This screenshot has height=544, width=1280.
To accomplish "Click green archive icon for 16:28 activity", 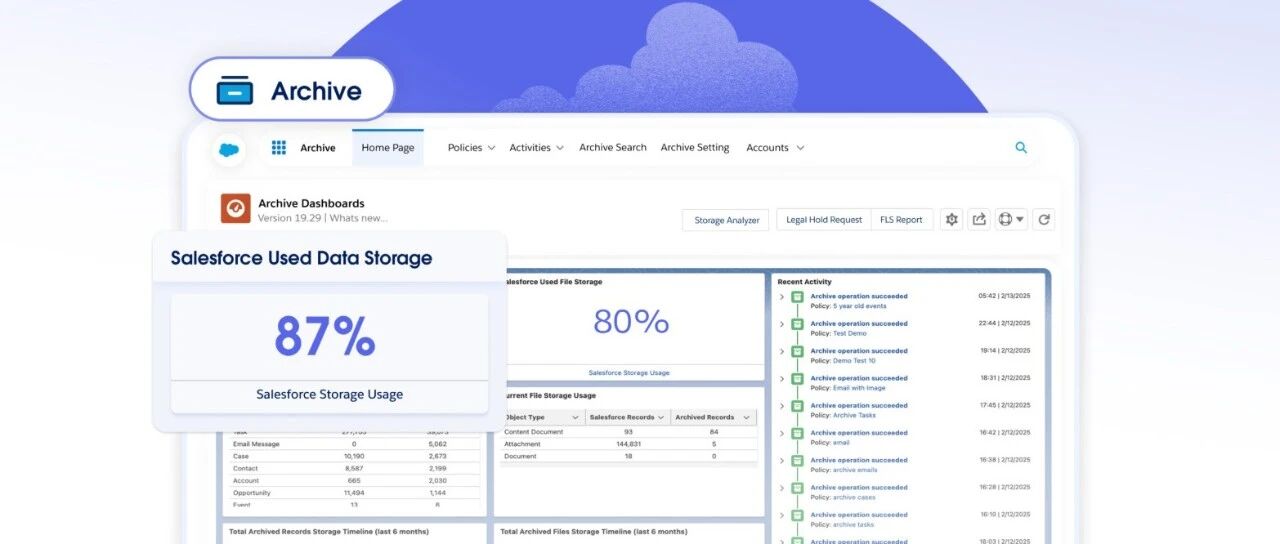I will click(x=797, y=488).
